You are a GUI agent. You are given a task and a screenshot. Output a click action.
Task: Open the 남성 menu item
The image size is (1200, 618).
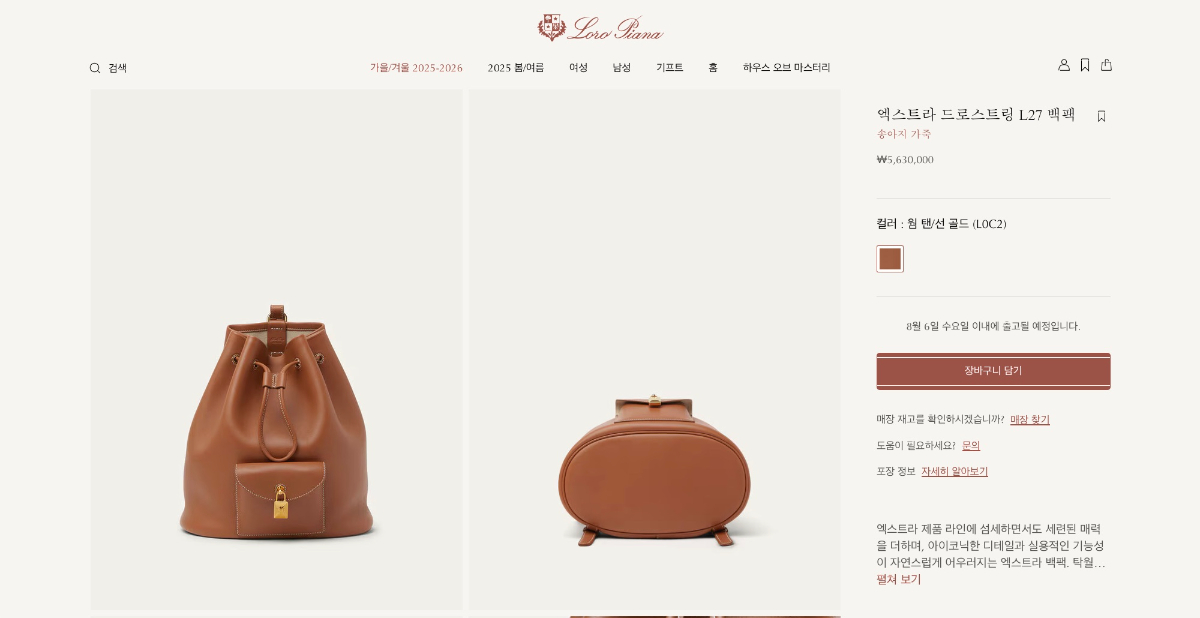[622, 68]
